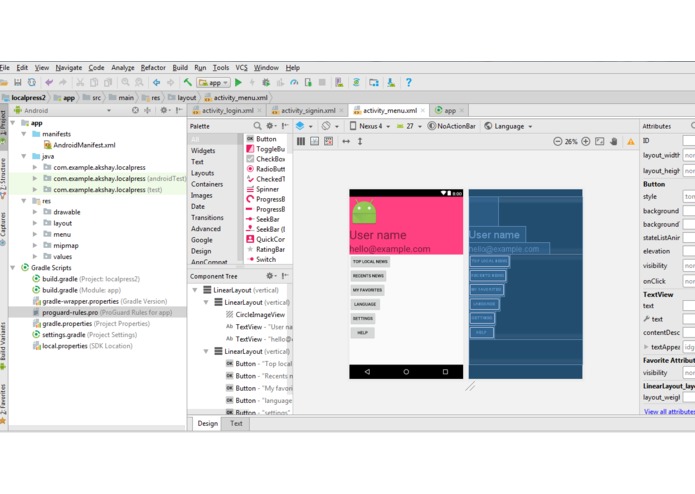Click zoom to fit screen icon
This screenshot has height=494, width=695.
coord(600,142)
